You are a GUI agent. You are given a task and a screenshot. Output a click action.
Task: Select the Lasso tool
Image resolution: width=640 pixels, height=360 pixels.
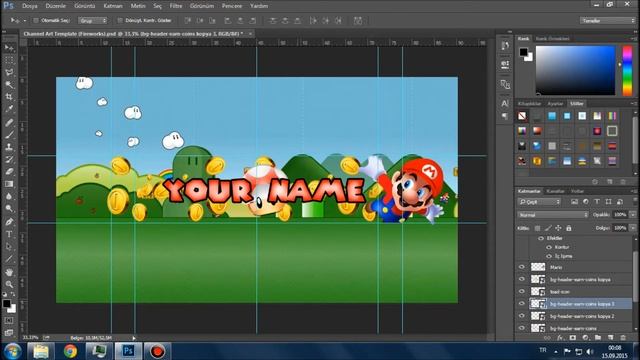coord(9,73)
